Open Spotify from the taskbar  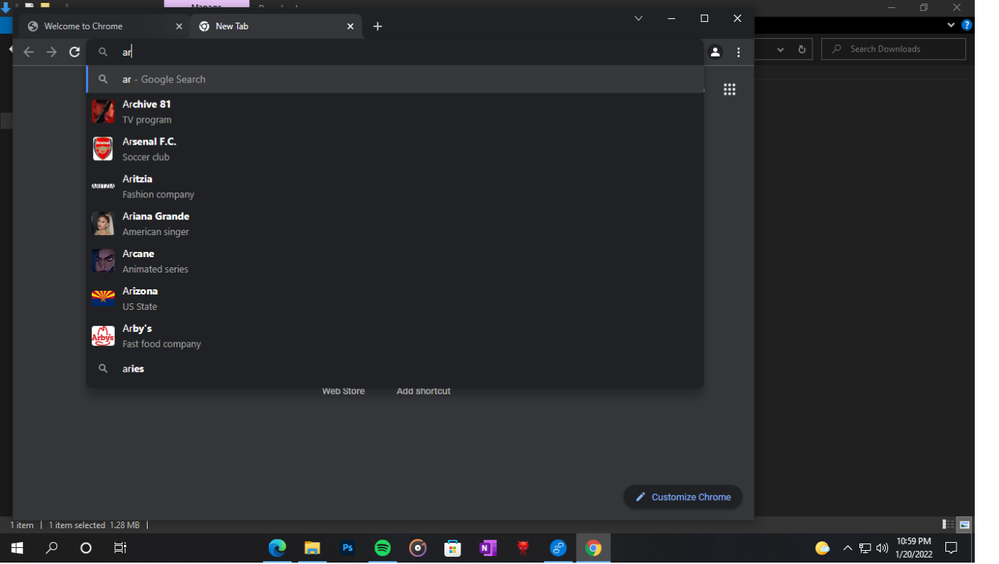coord(382,548)
